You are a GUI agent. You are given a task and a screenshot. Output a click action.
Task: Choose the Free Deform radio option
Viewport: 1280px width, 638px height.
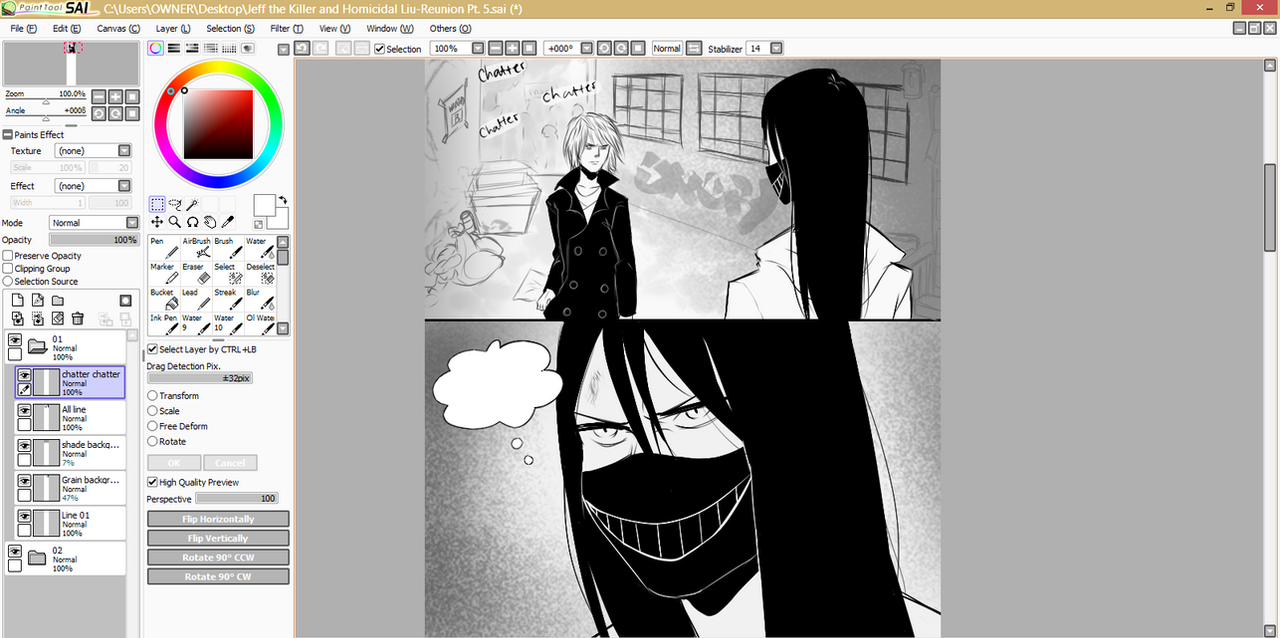tap(152, 426)
